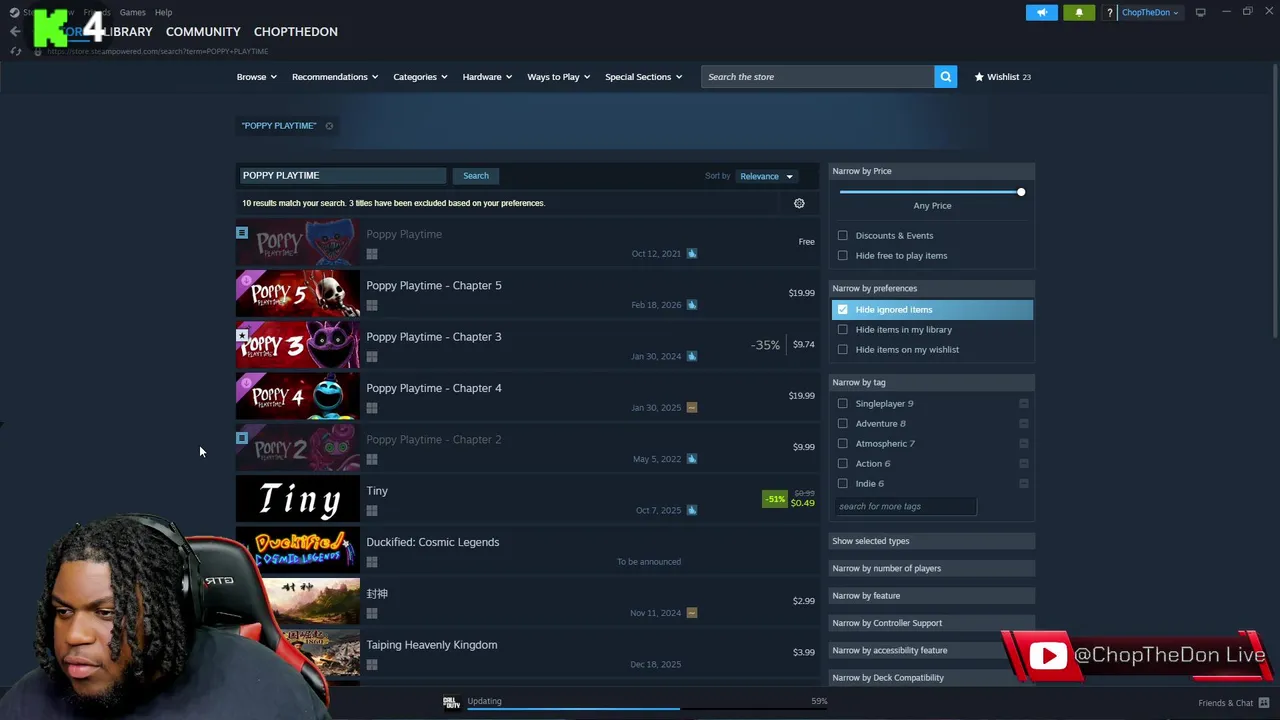Open the Friends & Chat icon

pos(1264,703)
